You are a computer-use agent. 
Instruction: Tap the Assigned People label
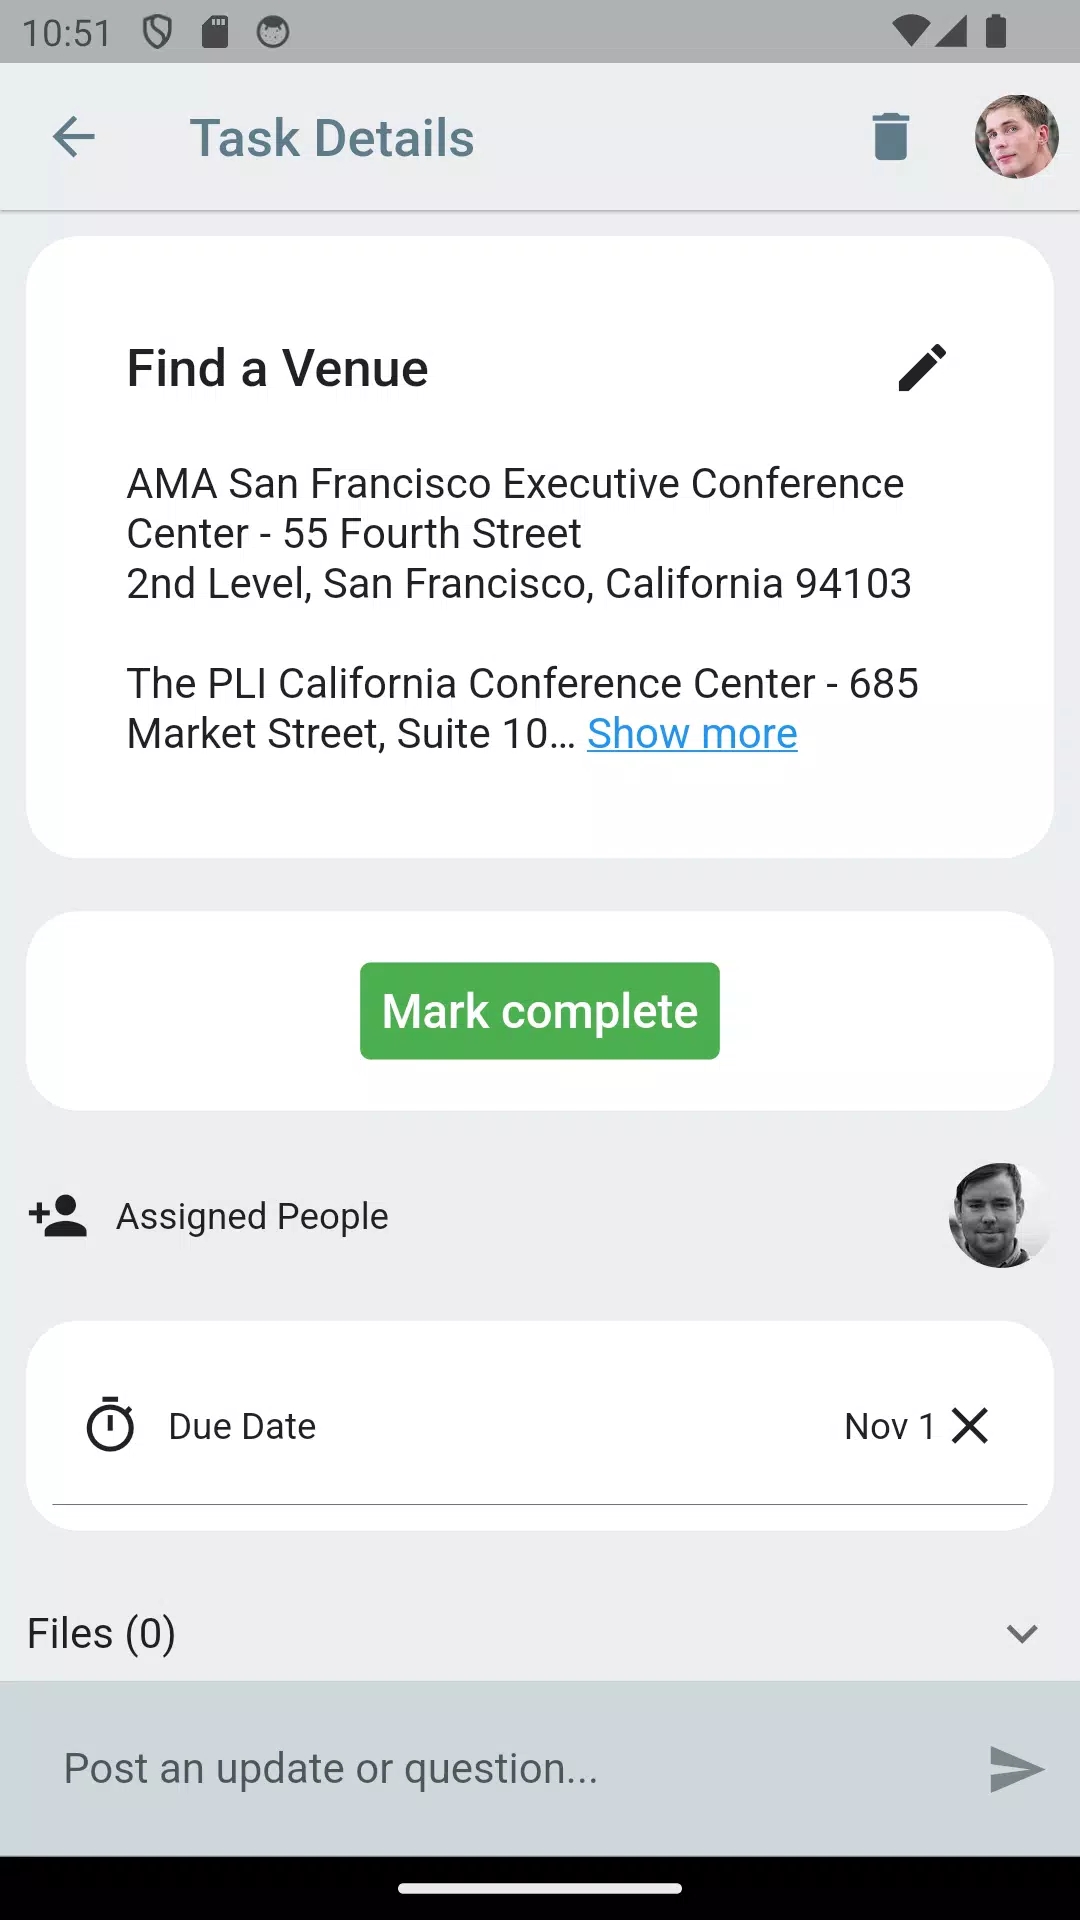(x=252, y=1217)
